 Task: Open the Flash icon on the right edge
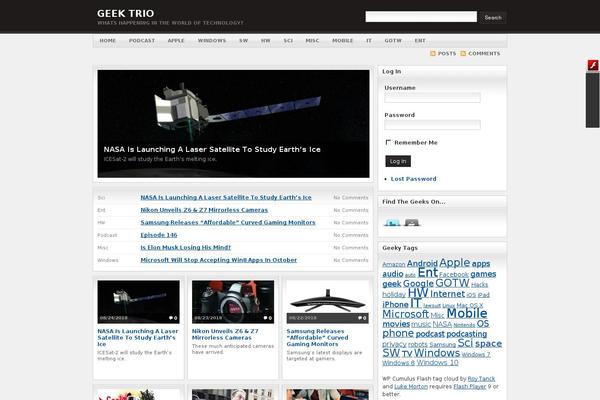(593, 65)
